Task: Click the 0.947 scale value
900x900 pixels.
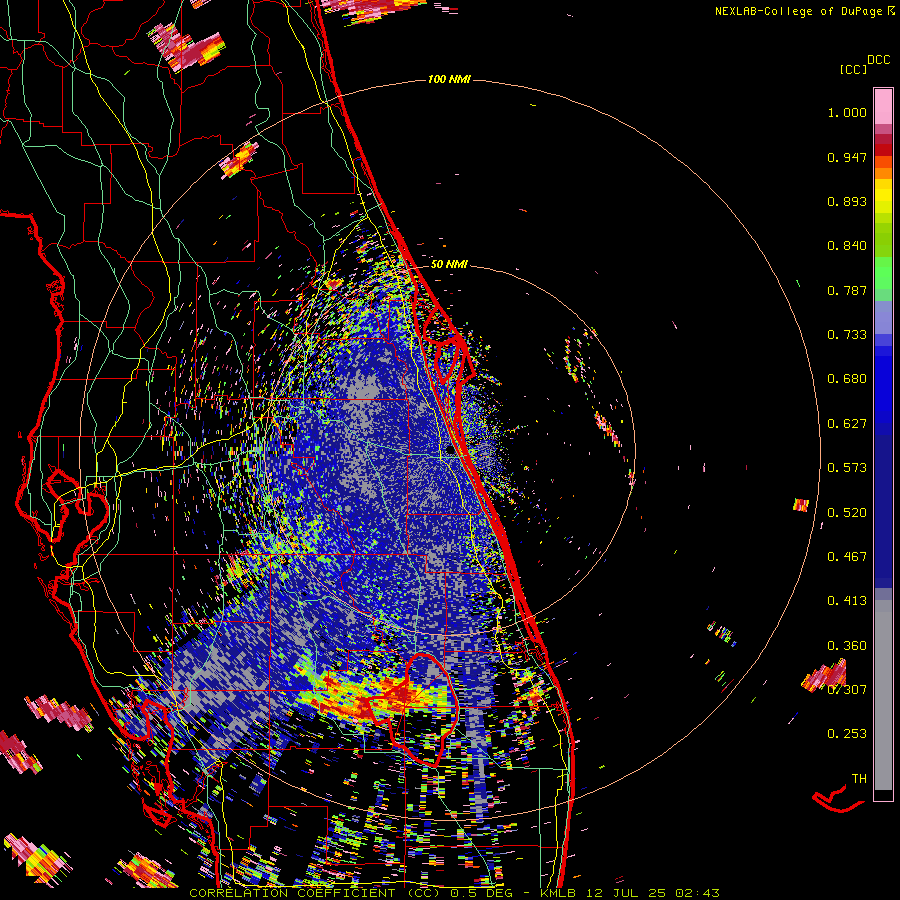Action: [847, 157]
